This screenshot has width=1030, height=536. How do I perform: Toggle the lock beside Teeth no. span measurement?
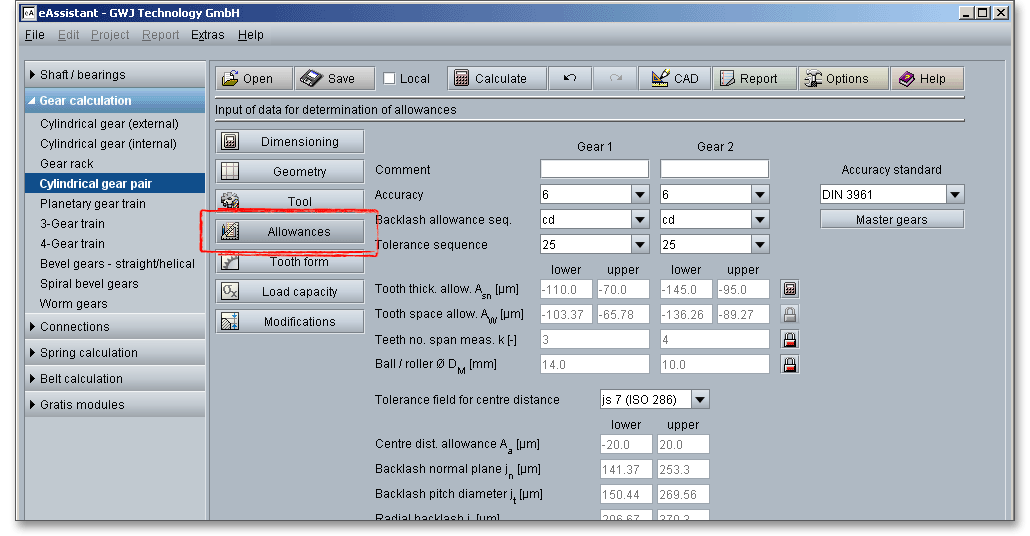(x=790, y=339)
